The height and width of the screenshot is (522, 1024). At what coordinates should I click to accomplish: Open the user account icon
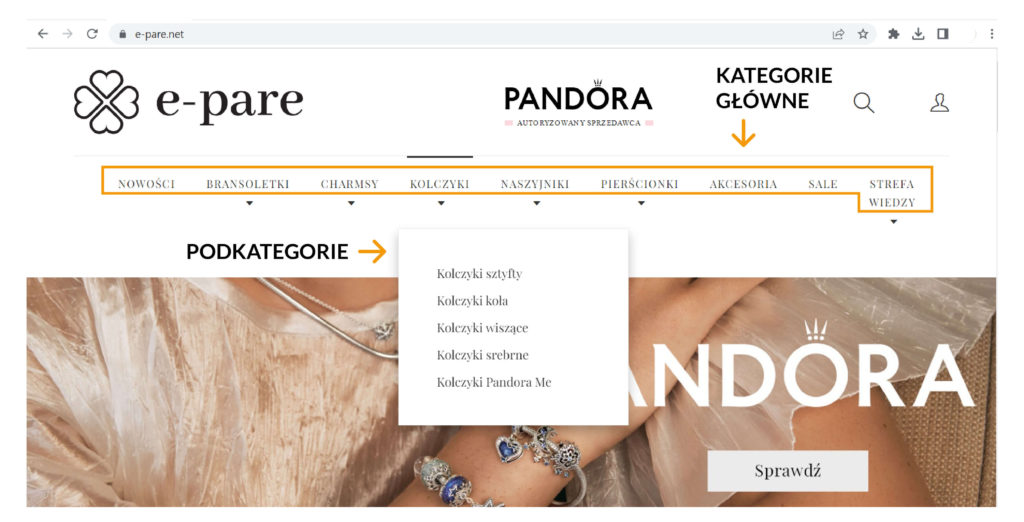(939, 103)
